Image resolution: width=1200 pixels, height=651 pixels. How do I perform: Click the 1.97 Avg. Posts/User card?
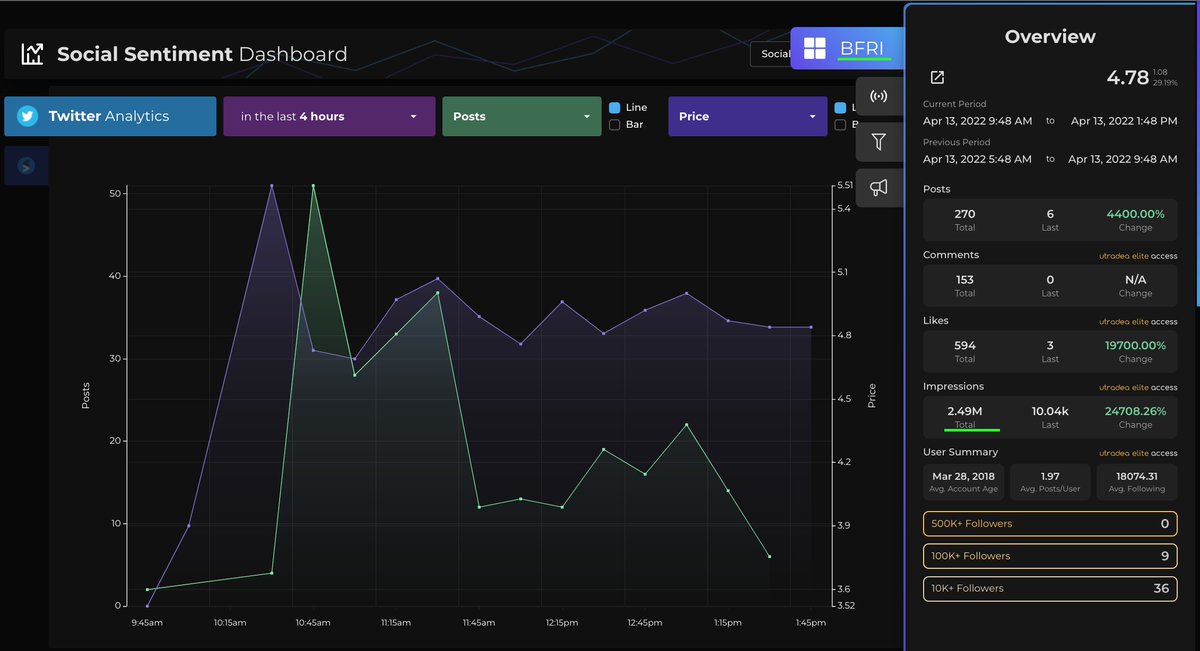1050,482
